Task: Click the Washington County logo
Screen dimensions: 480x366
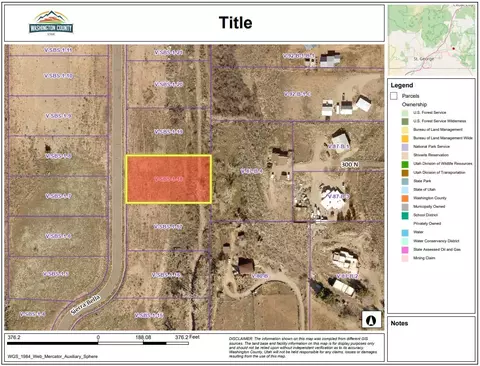Action: coord(51,23)
